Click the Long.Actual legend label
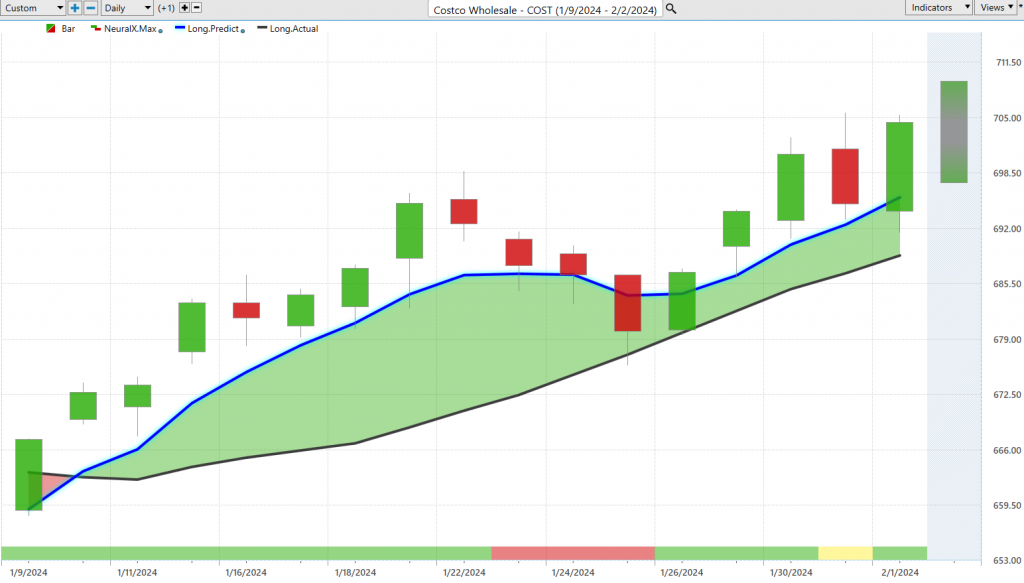 [x=294, y=29]
